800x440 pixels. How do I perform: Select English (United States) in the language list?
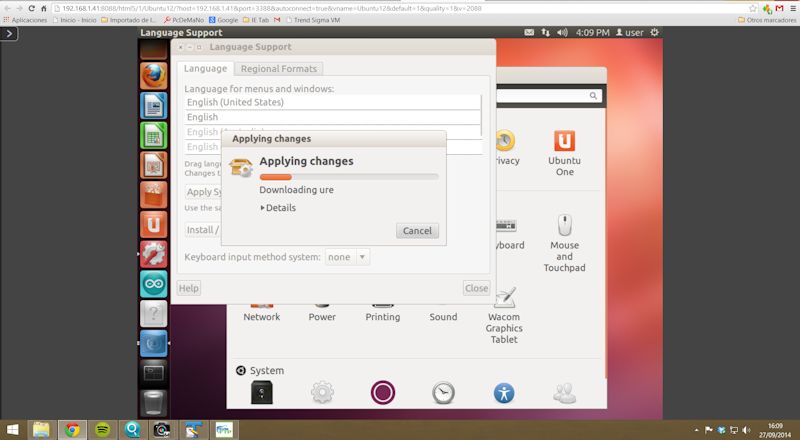coord(333,102)
